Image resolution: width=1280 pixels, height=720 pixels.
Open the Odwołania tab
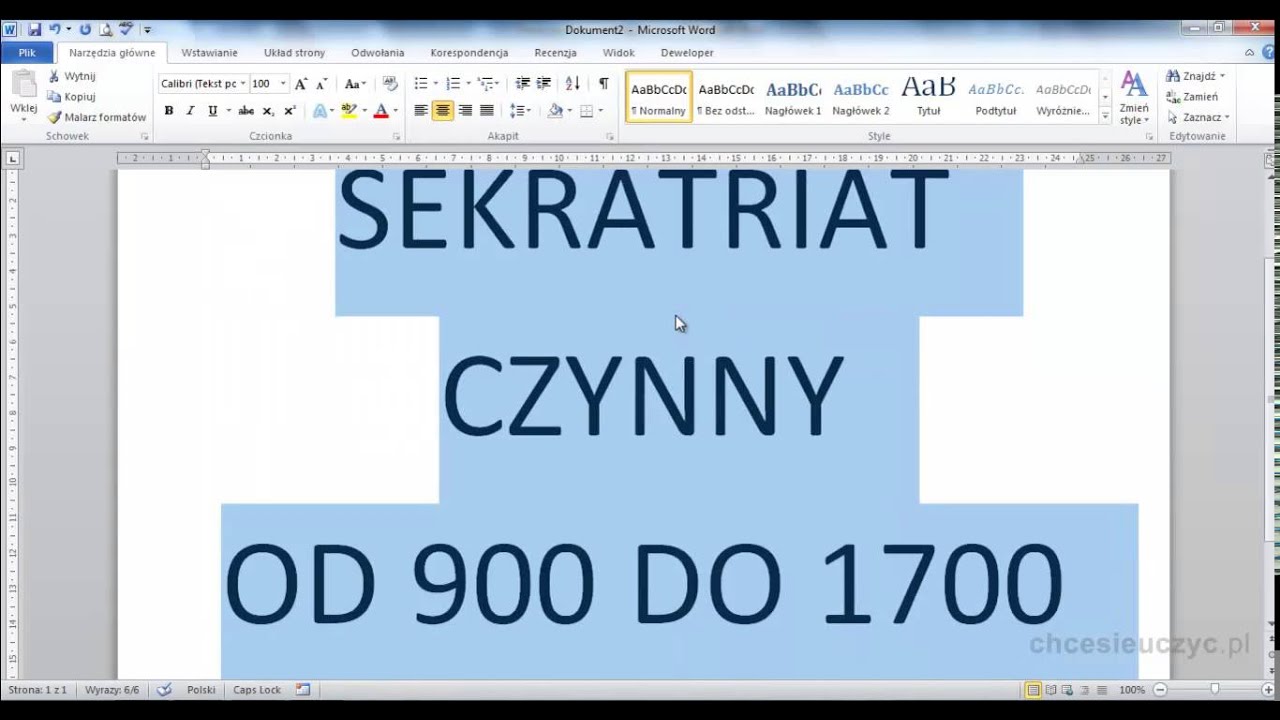[377, 52]
